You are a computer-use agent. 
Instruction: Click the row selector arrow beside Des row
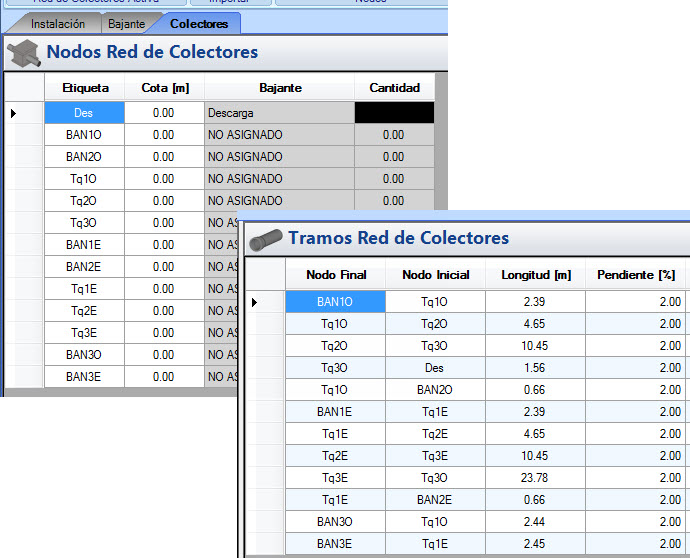pos(14,113)
